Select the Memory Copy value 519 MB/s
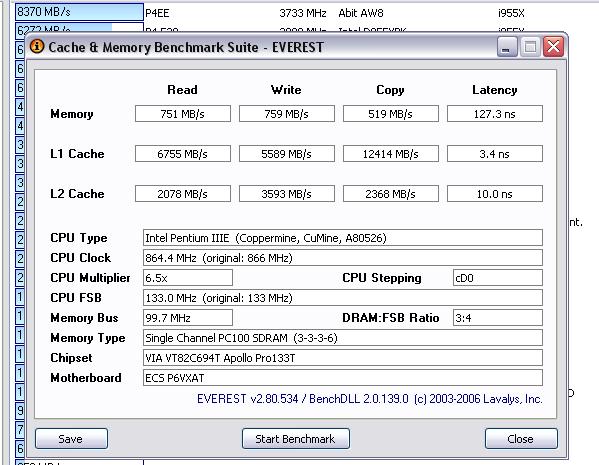The height and width of the screenshot is (465, 599). [x=390, y=114]
